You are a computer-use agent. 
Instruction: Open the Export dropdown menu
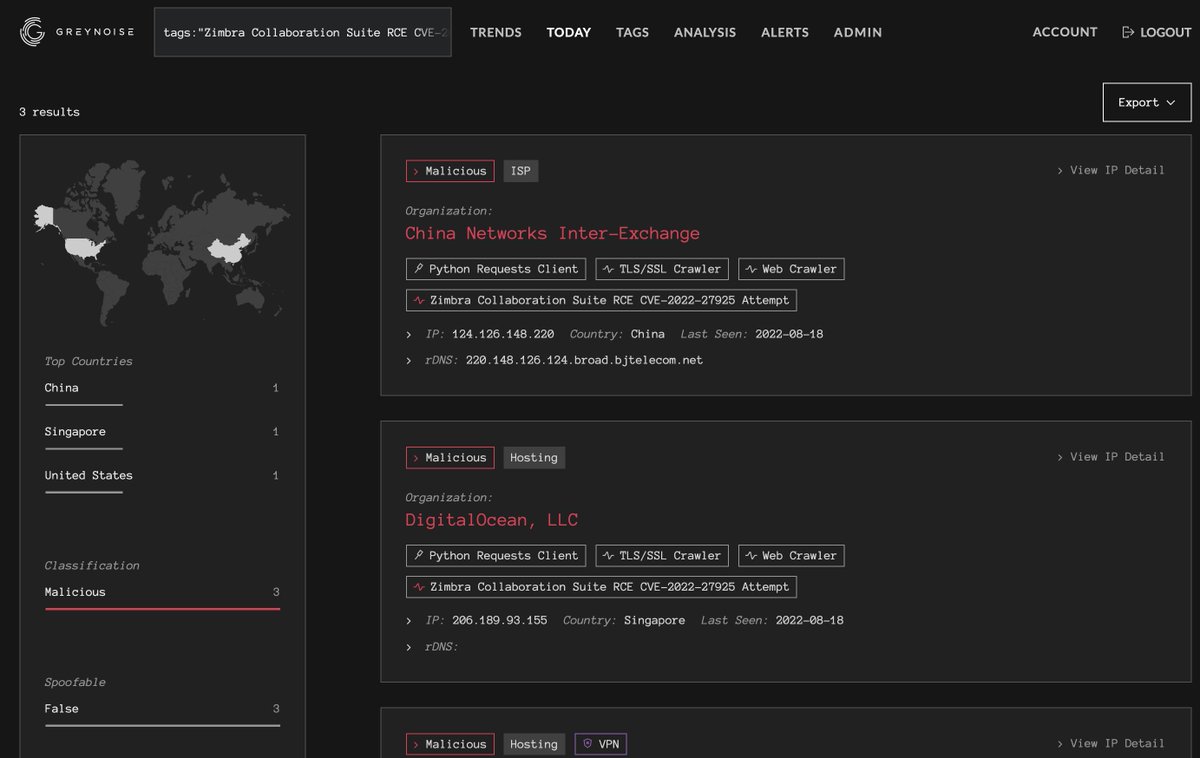(x=1146, y=102)
